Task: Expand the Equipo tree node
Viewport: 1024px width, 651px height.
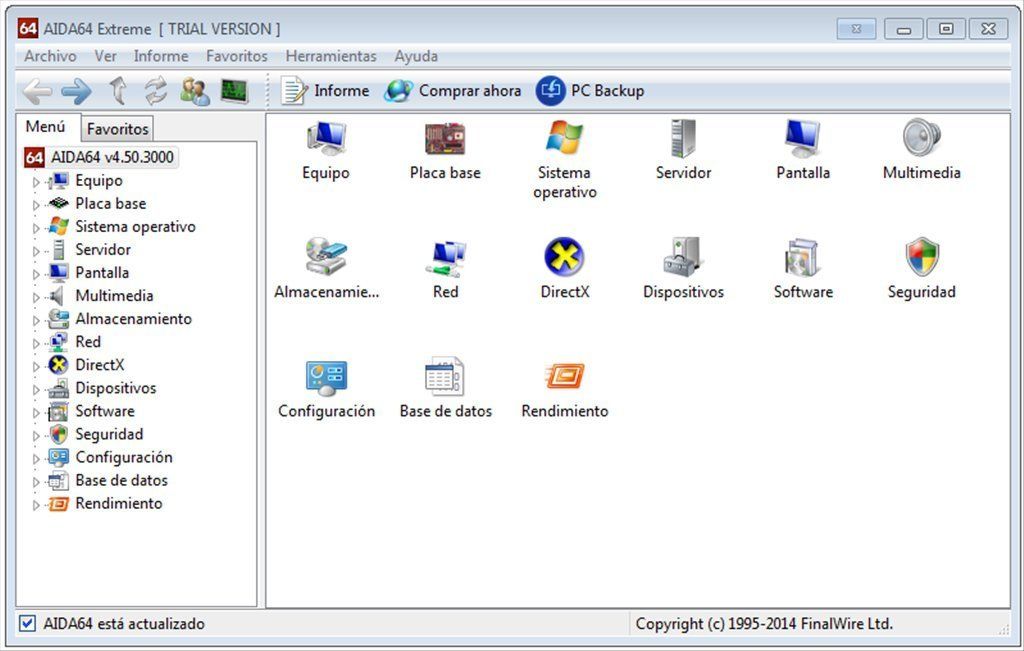Action: (37, 182)
